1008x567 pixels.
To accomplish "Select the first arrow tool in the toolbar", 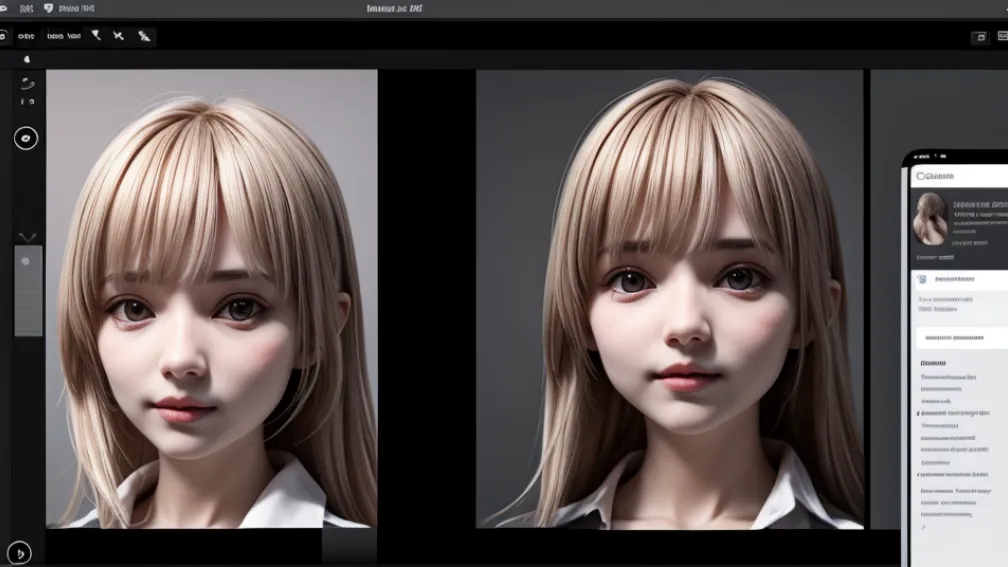I will (96, 35).
